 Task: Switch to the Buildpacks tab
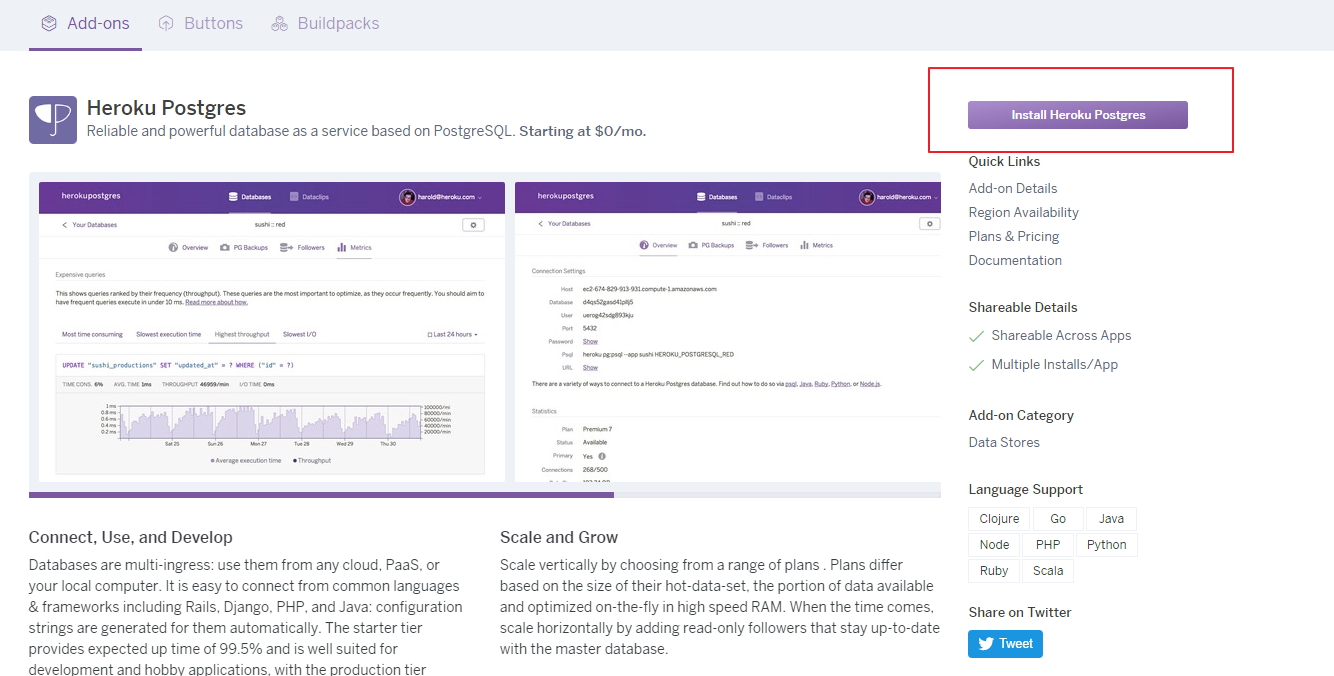325,23
